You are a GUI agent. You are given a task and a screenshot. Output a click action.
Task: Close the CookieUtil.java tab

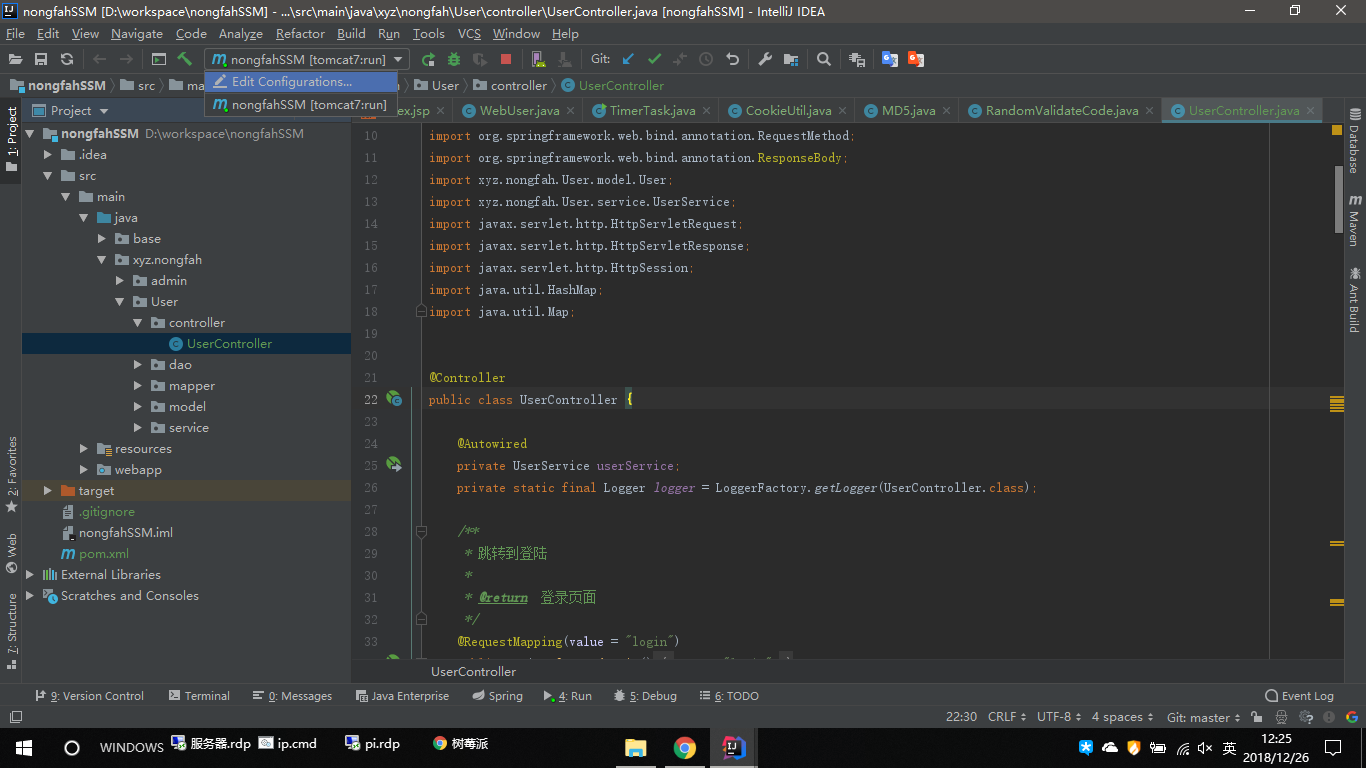point(842,111)
